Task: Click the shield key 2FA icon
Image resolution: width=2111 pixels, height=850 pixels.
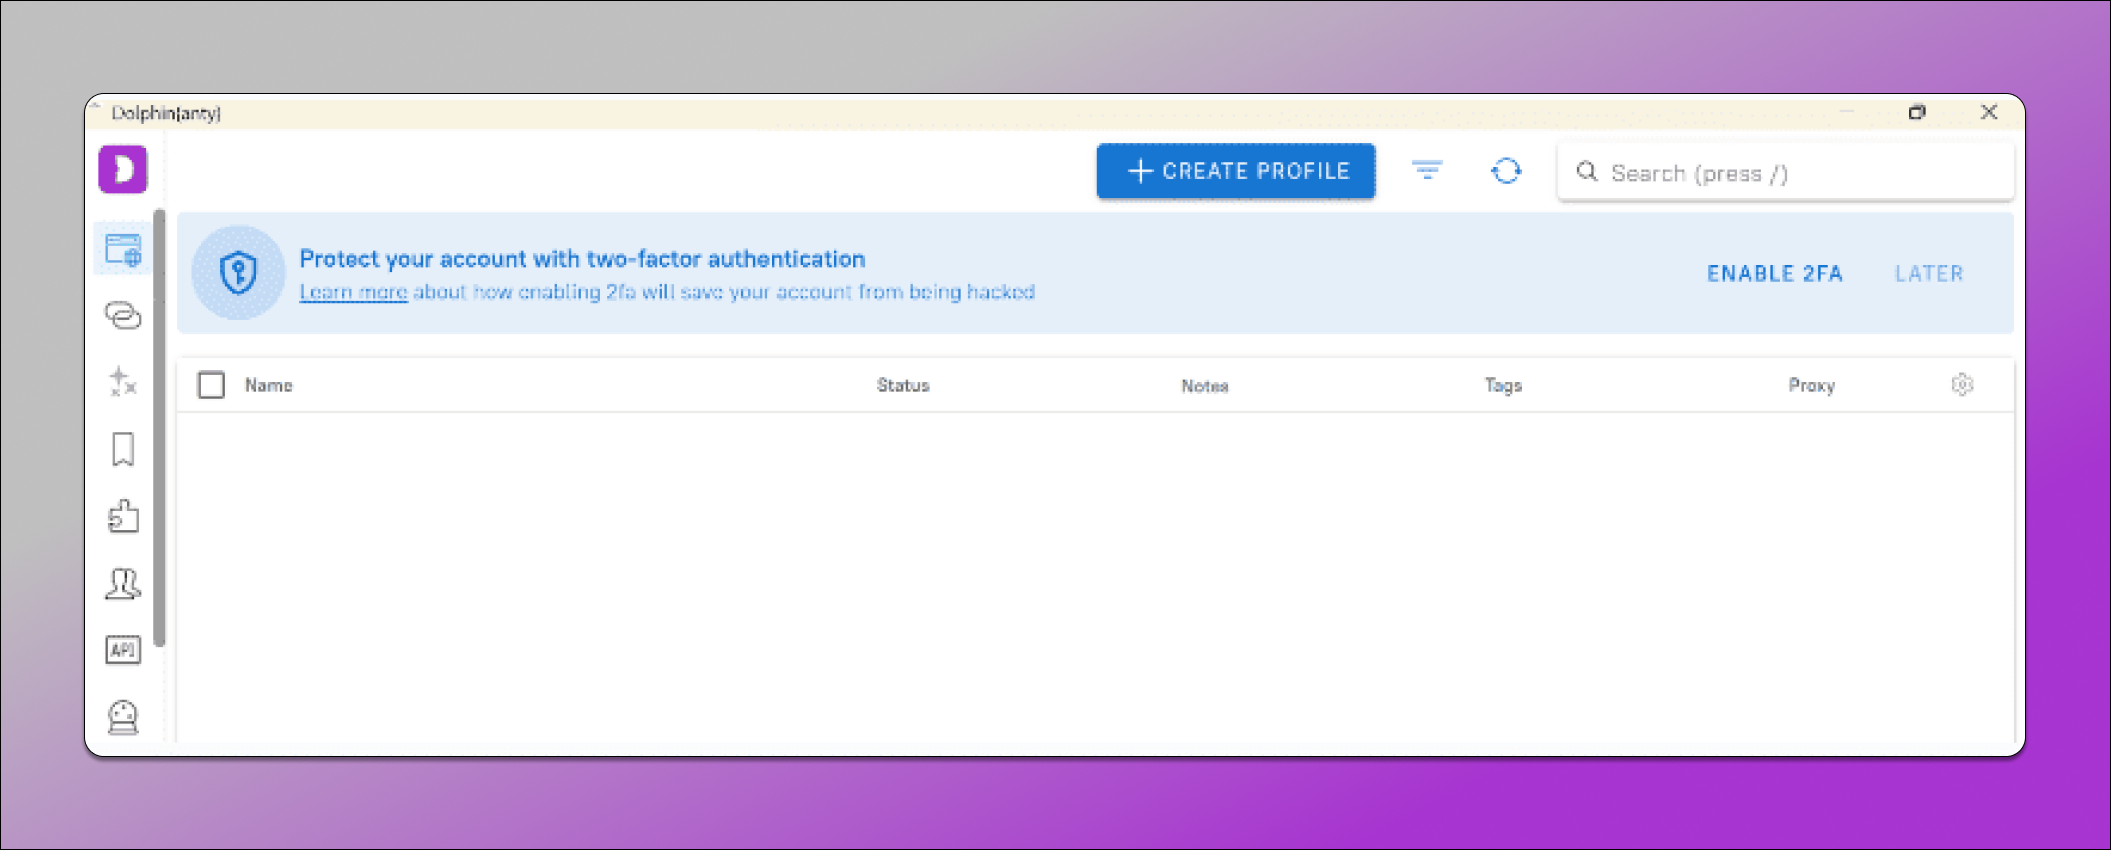Action: click(238, 272)
